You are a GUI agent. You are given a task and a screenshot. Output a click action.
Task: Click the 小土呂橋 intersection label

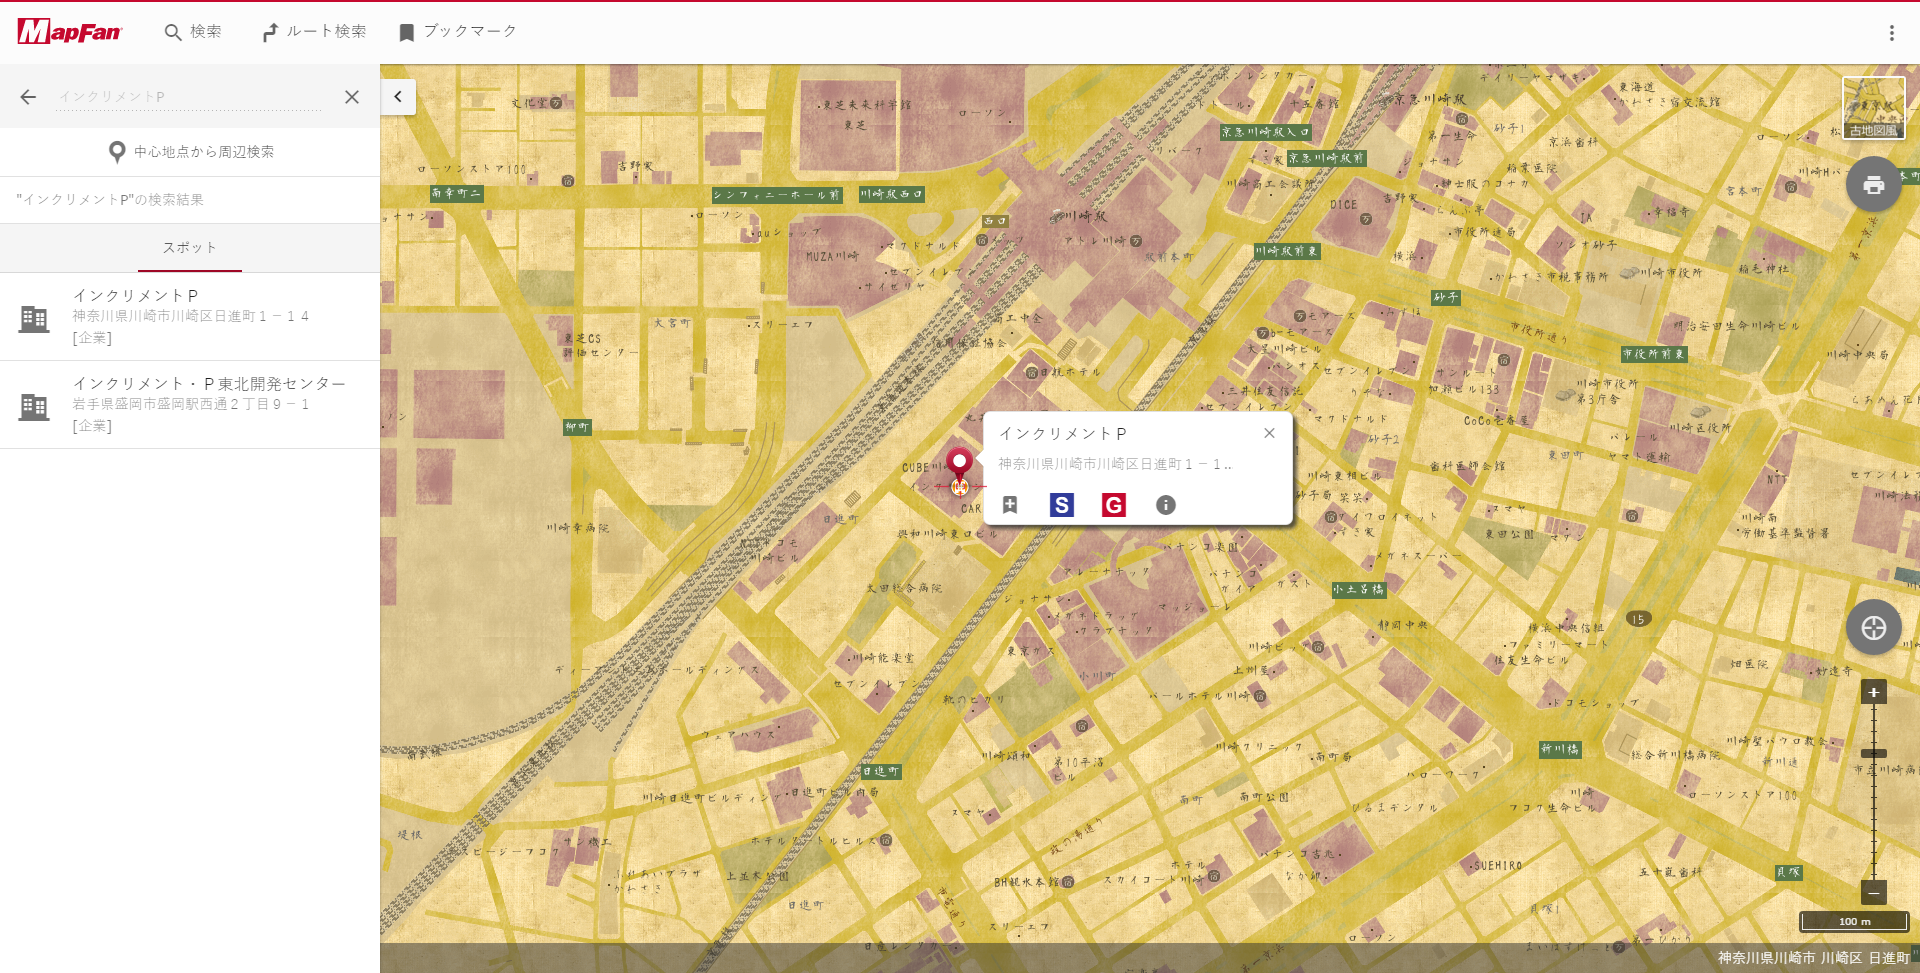1359,590
